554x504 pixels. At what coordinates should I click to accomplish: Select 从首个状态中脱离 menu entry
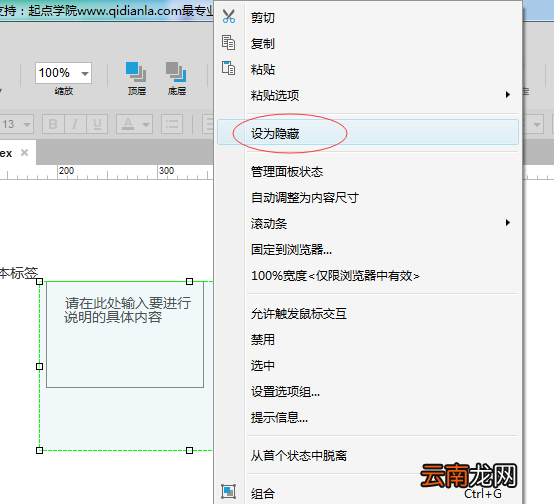[368, 456]
